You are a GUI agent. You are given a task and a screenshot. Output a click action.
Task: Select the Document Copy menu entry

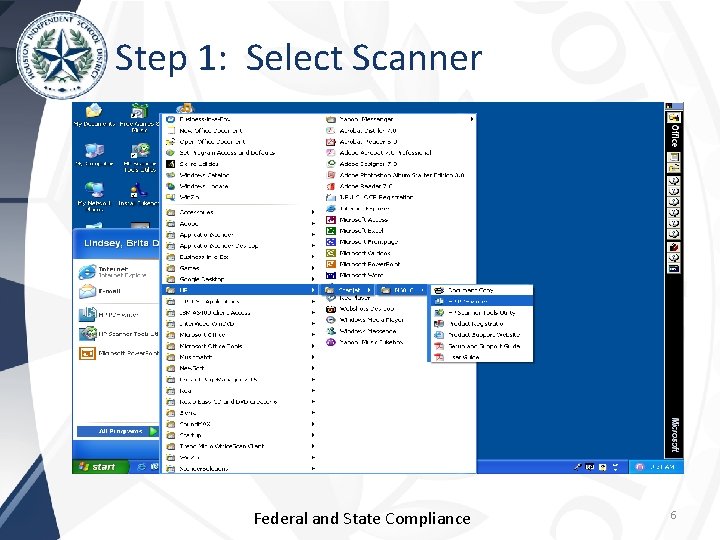point(481,290)
